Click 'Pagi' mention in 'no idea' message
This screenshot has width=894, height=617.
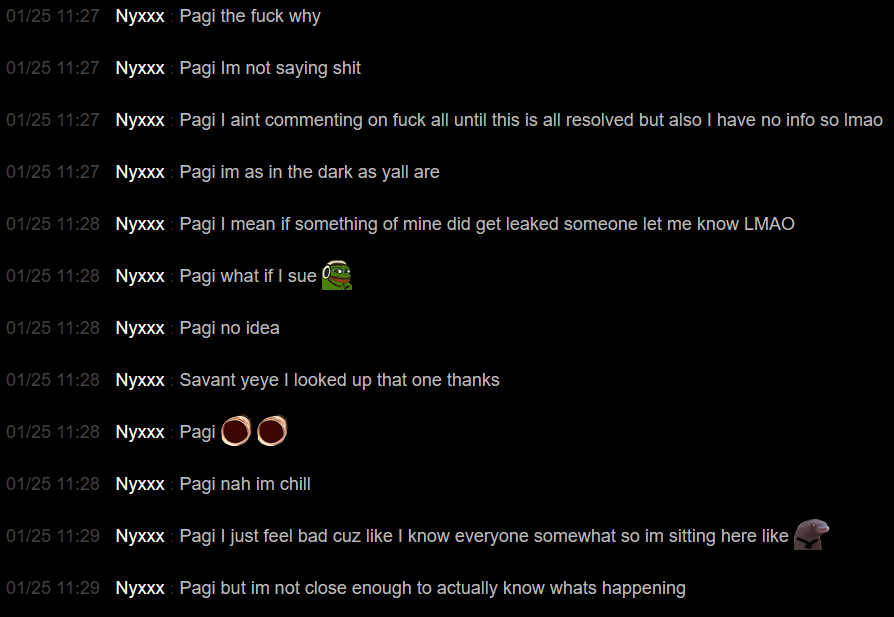click(x=197, y=328)
